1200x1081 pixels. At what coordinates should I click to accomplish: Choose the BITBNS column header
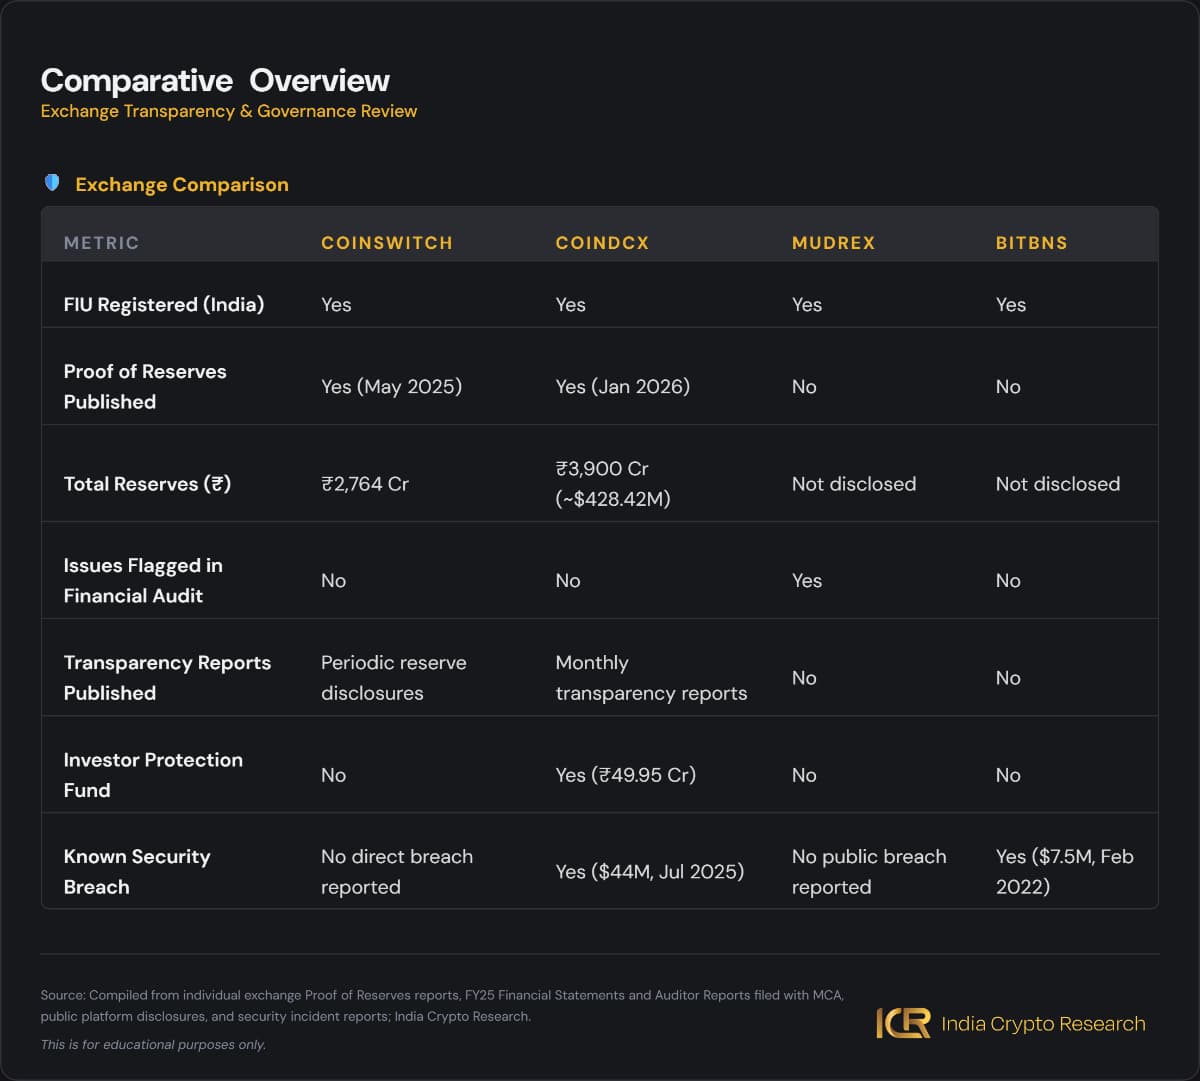[x=1031, y=243]
